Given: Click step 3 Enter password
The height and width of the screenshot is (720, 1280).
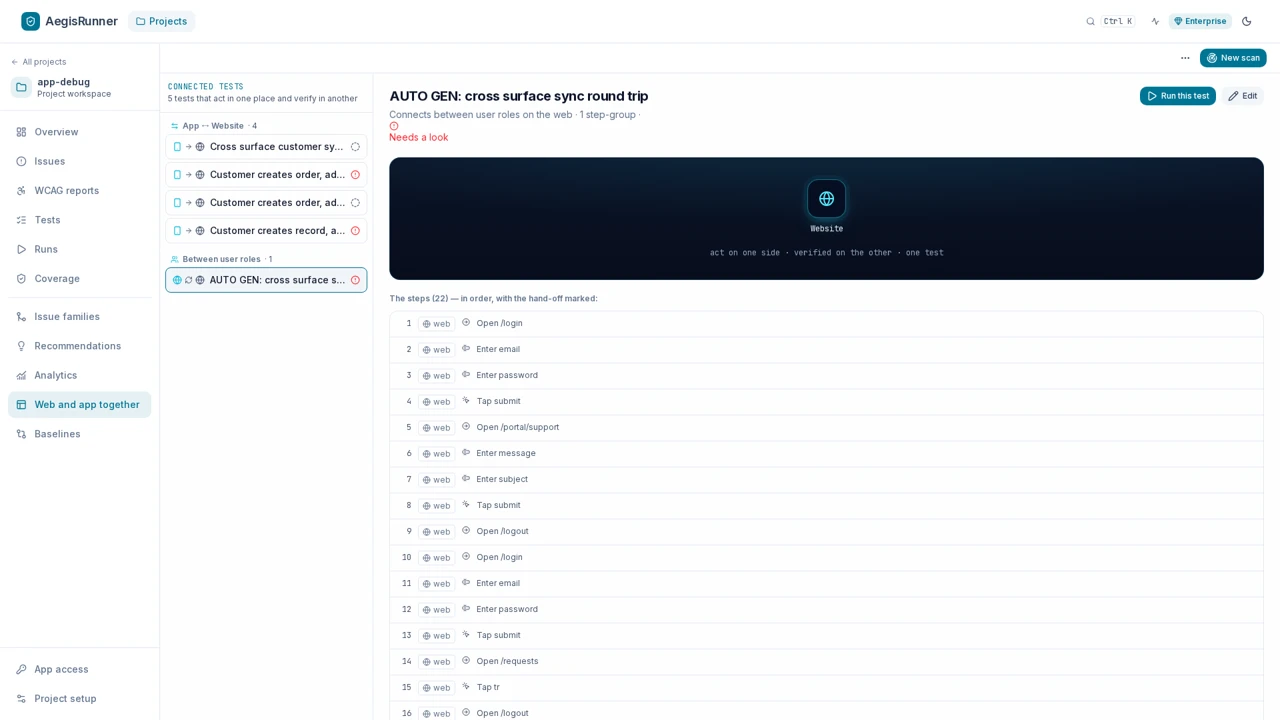Looking at the screenshot, I should pyautogui.click(x=826, y=376).
